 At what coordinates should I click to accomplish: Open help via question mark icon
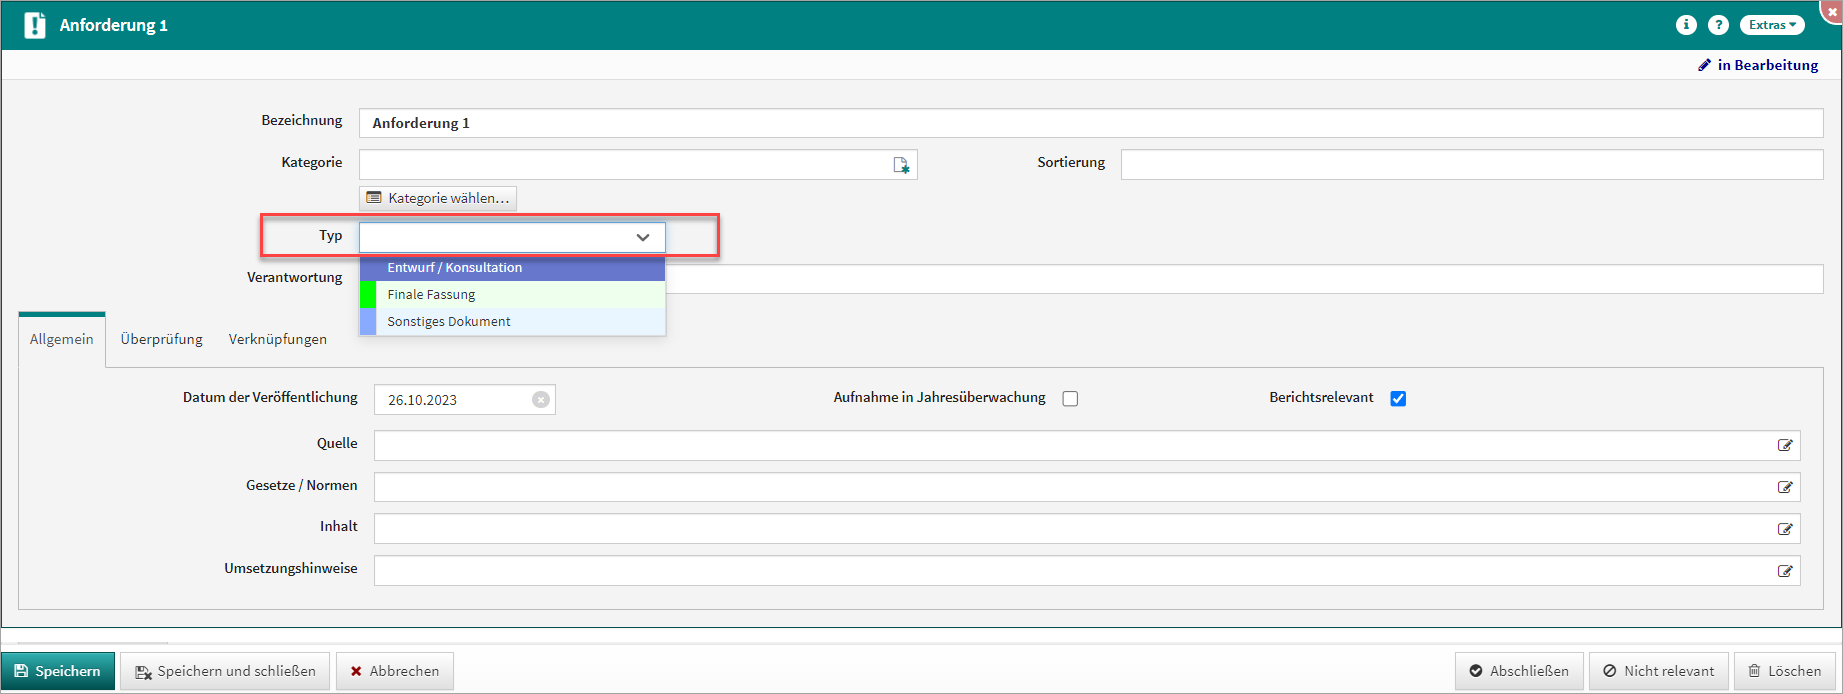pos(1718,25)
